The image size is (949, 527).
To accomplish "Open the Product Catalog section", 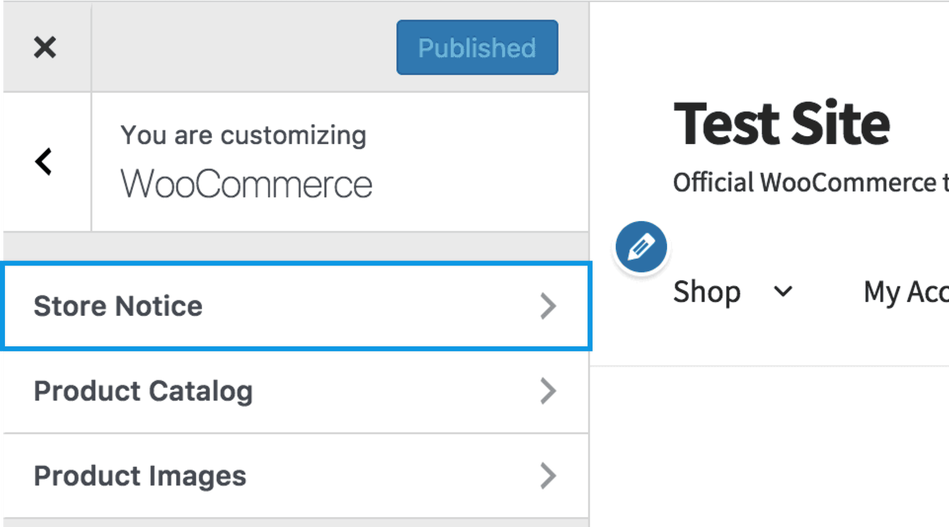I will pos(295,391).
